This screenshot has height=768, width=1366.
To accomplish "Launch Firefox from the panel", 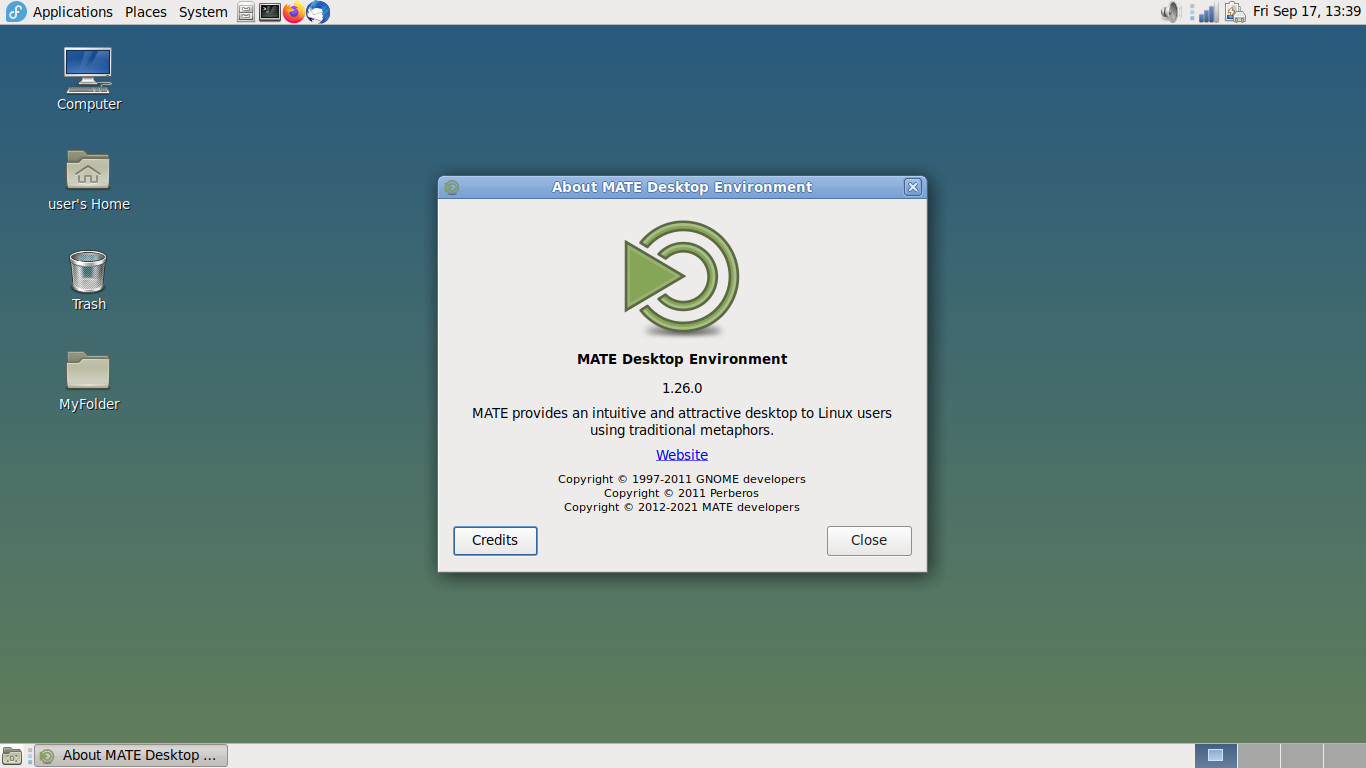I will 293,12.
